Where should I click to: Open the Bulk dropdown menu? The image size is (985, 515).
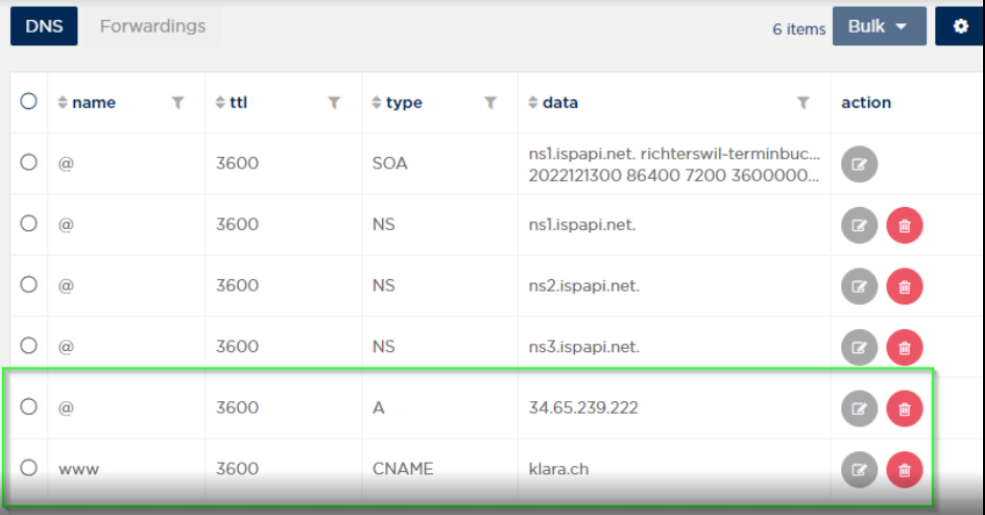coord(879,26)
